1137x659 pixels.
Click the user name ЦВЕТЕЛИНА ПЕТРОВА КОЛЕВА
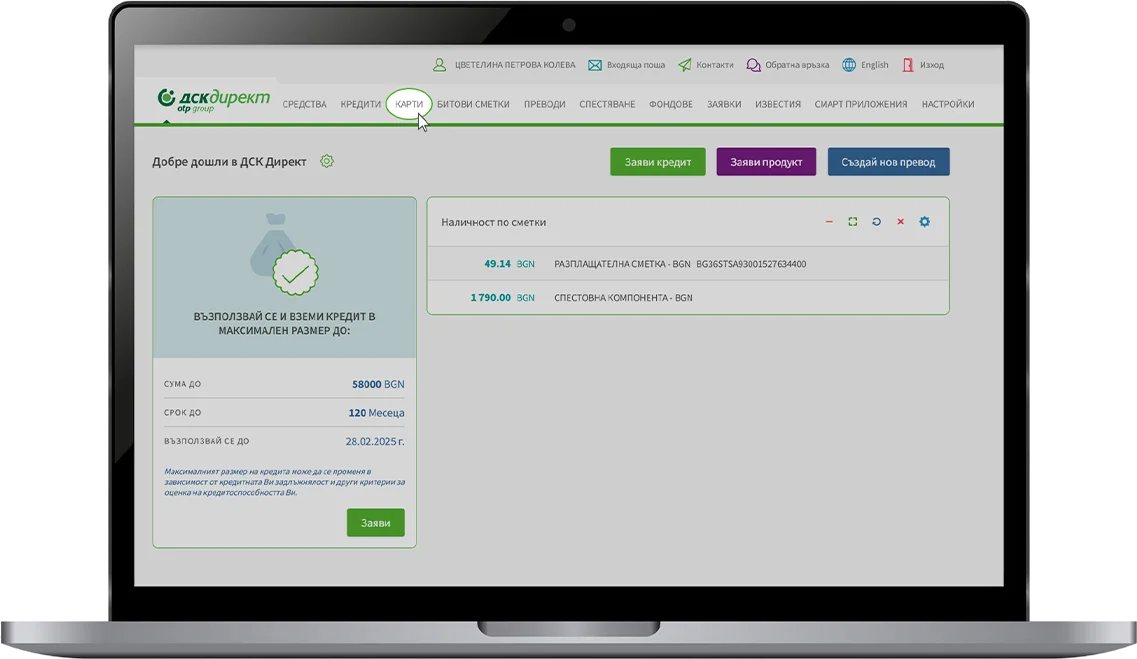click(x=515, y=65)
